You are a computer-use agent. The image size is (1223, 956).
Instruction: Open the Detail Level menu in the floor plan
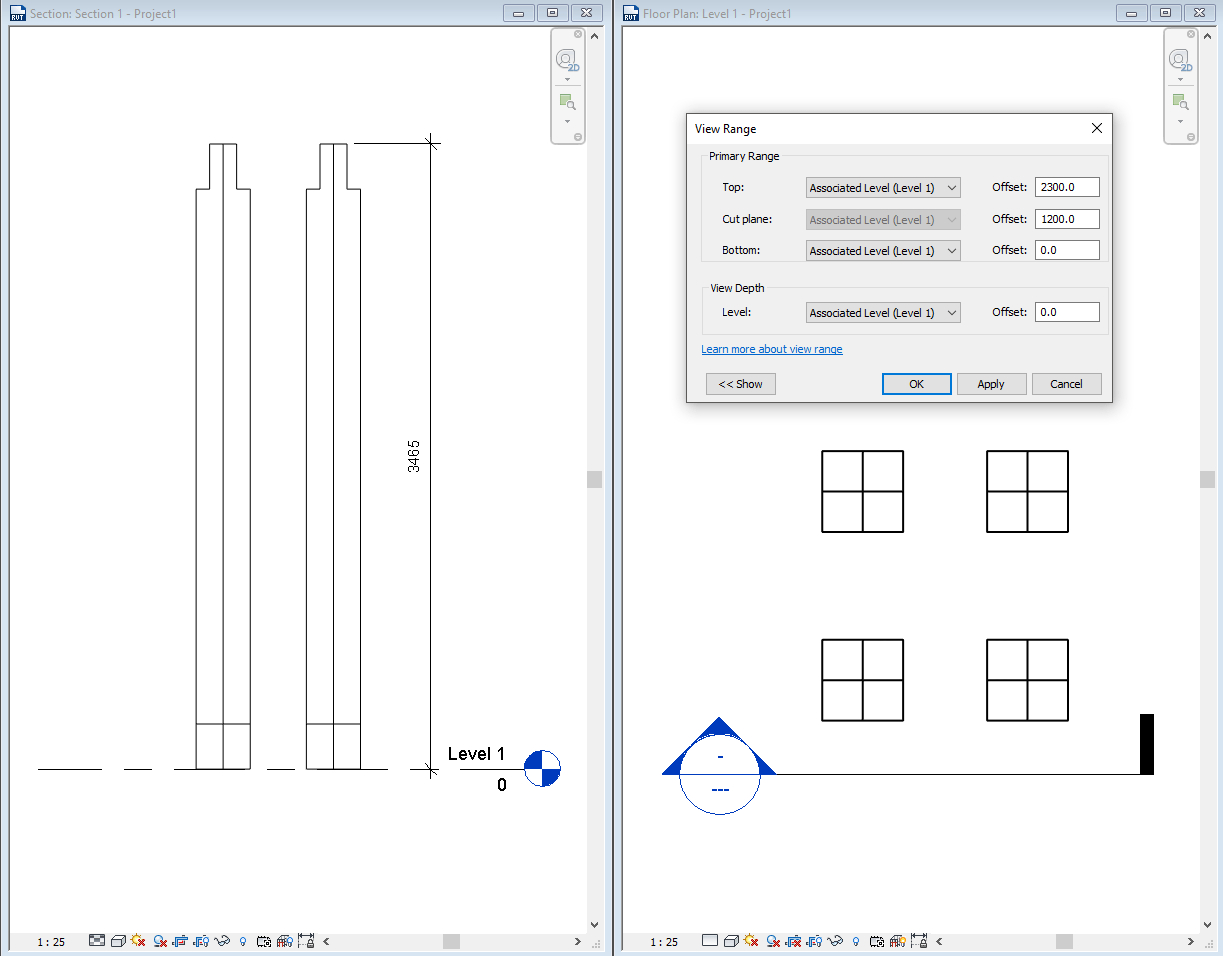point(710,941)
